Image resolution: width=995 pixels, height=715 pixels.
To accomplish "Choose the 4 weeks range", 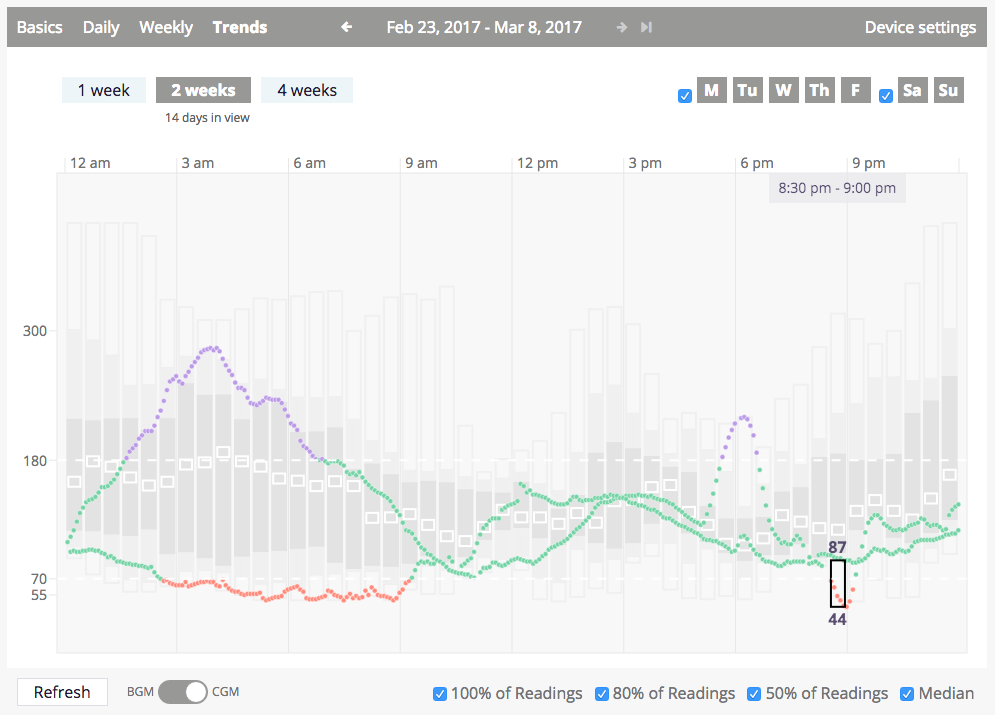I will [x=306, y=90].
